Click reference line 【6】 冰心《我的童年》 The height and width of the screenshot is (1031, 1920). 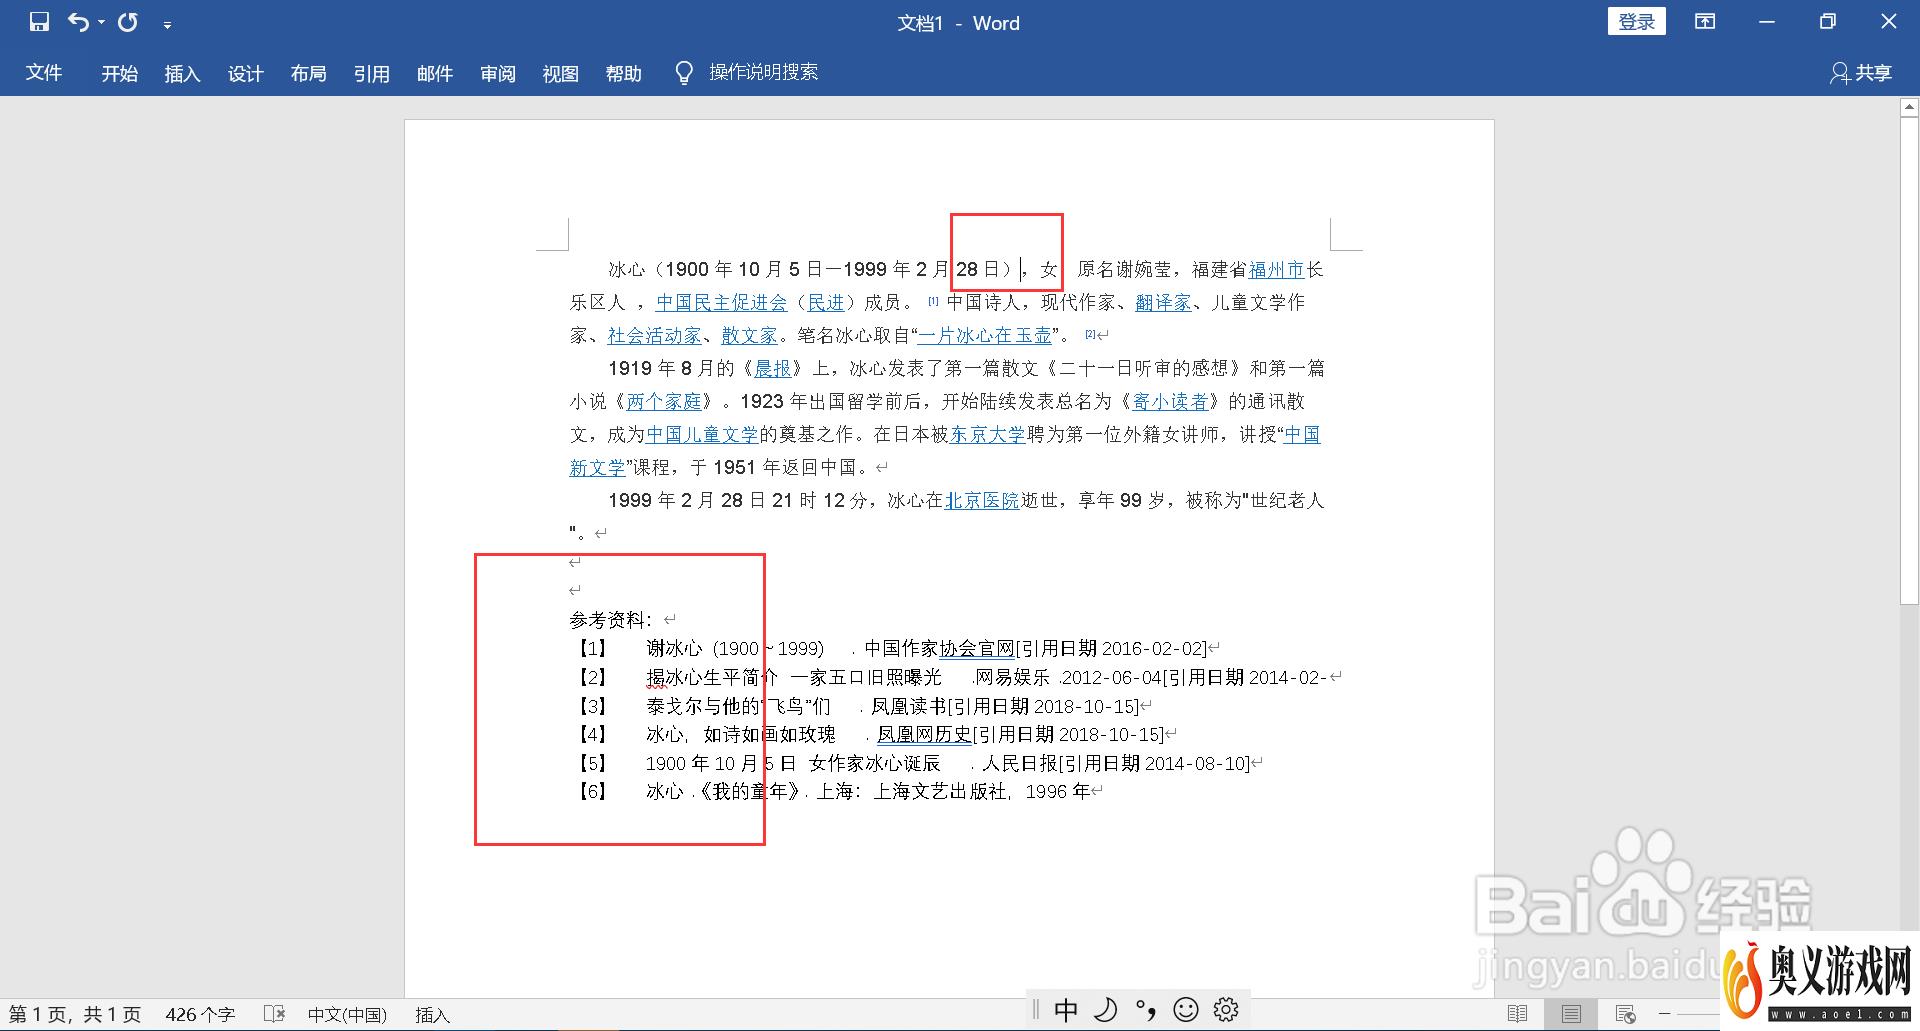836,792
